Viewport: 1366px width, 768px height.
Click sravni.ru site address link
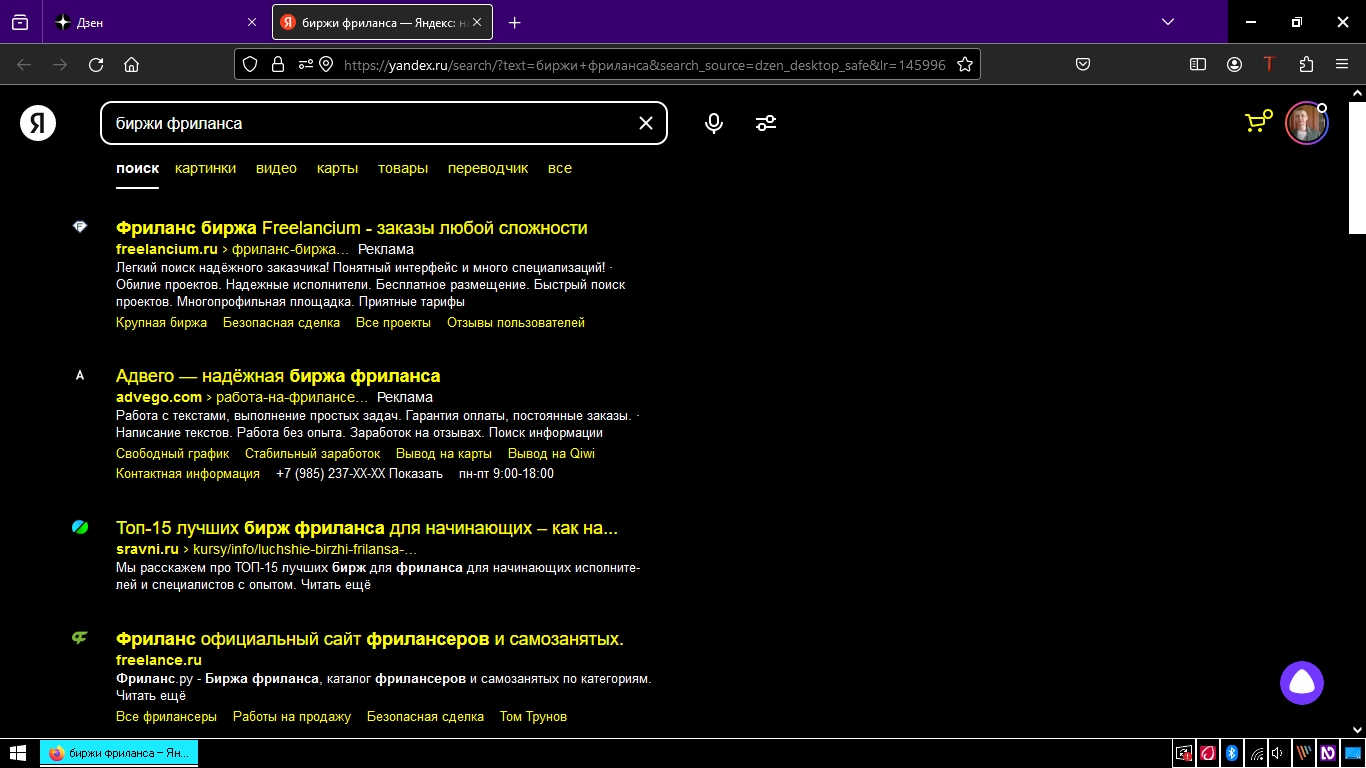tap(147, 549)
